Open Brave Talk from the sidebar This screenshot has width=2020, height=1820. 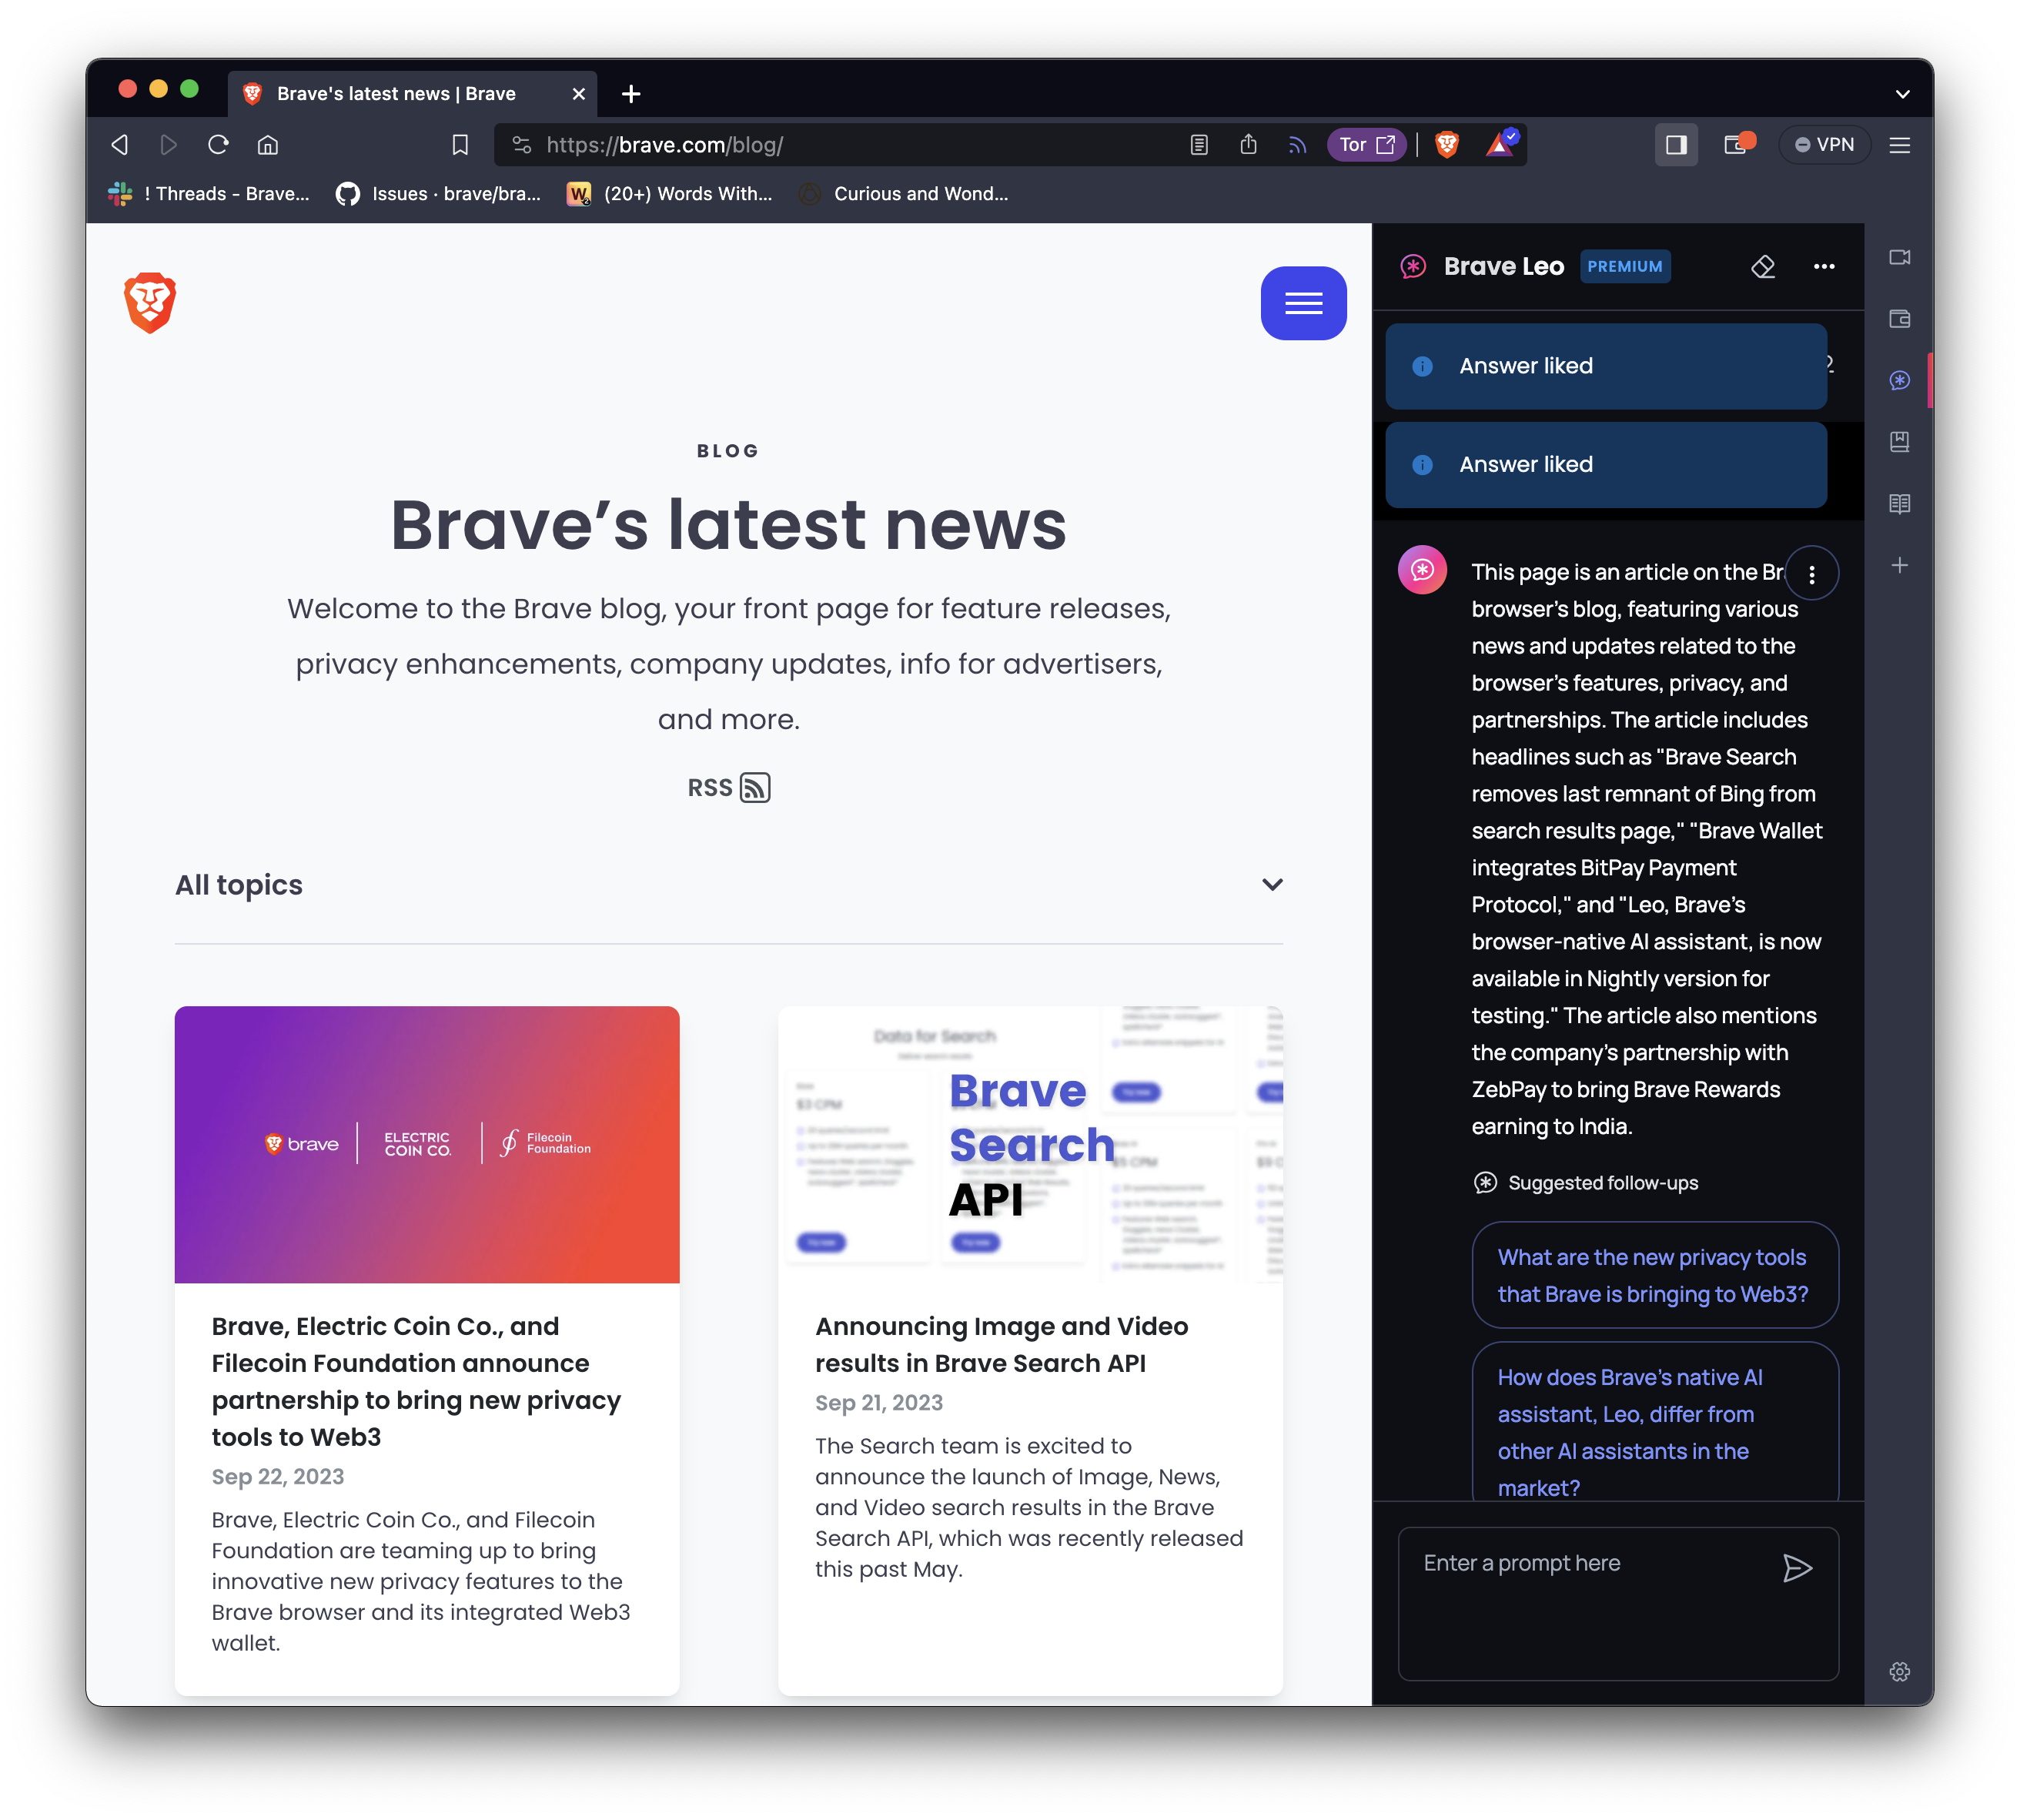pyautogui.click(x=1899, y=257)
